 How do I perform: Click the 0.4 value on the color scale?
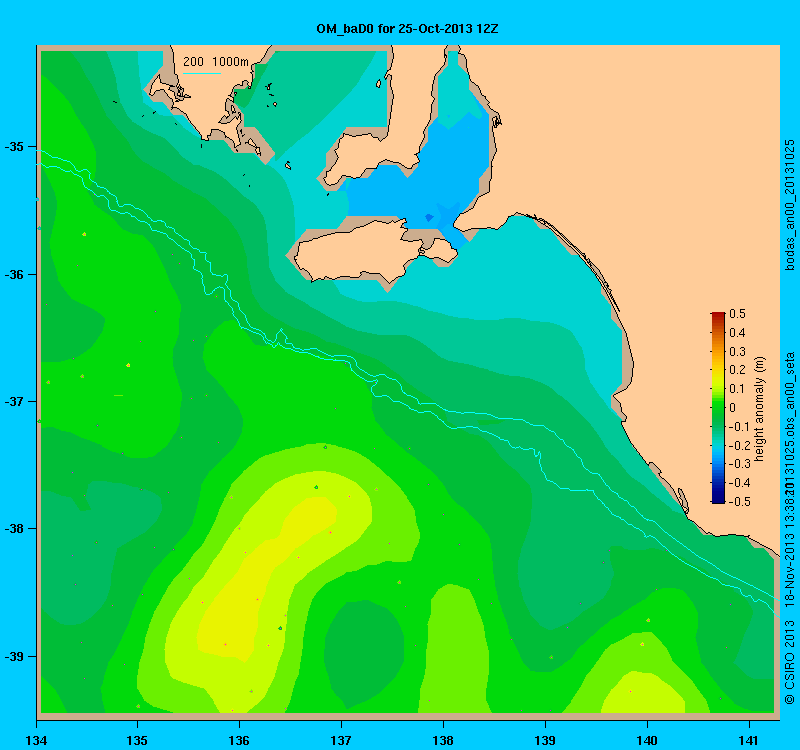coord(737,333)
